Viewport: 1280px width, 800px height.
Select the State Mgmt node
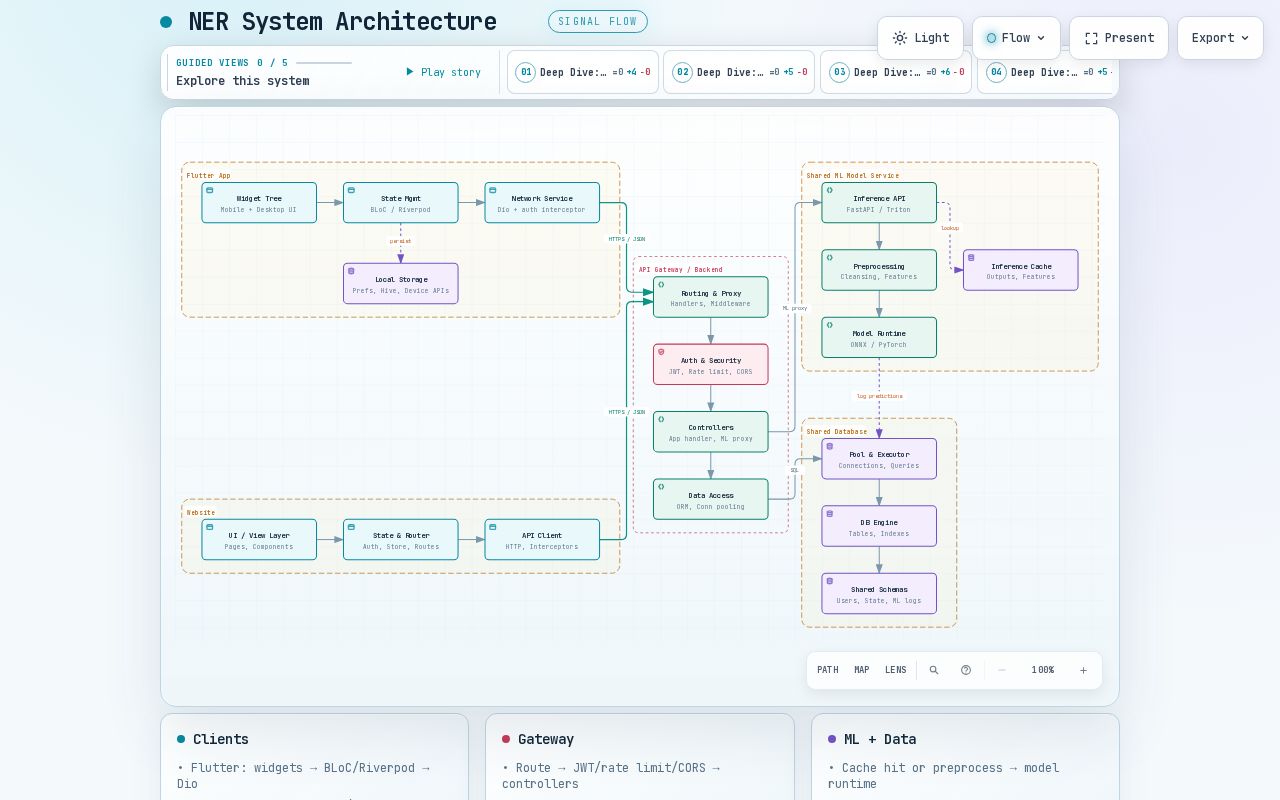(x=401, y=202)
